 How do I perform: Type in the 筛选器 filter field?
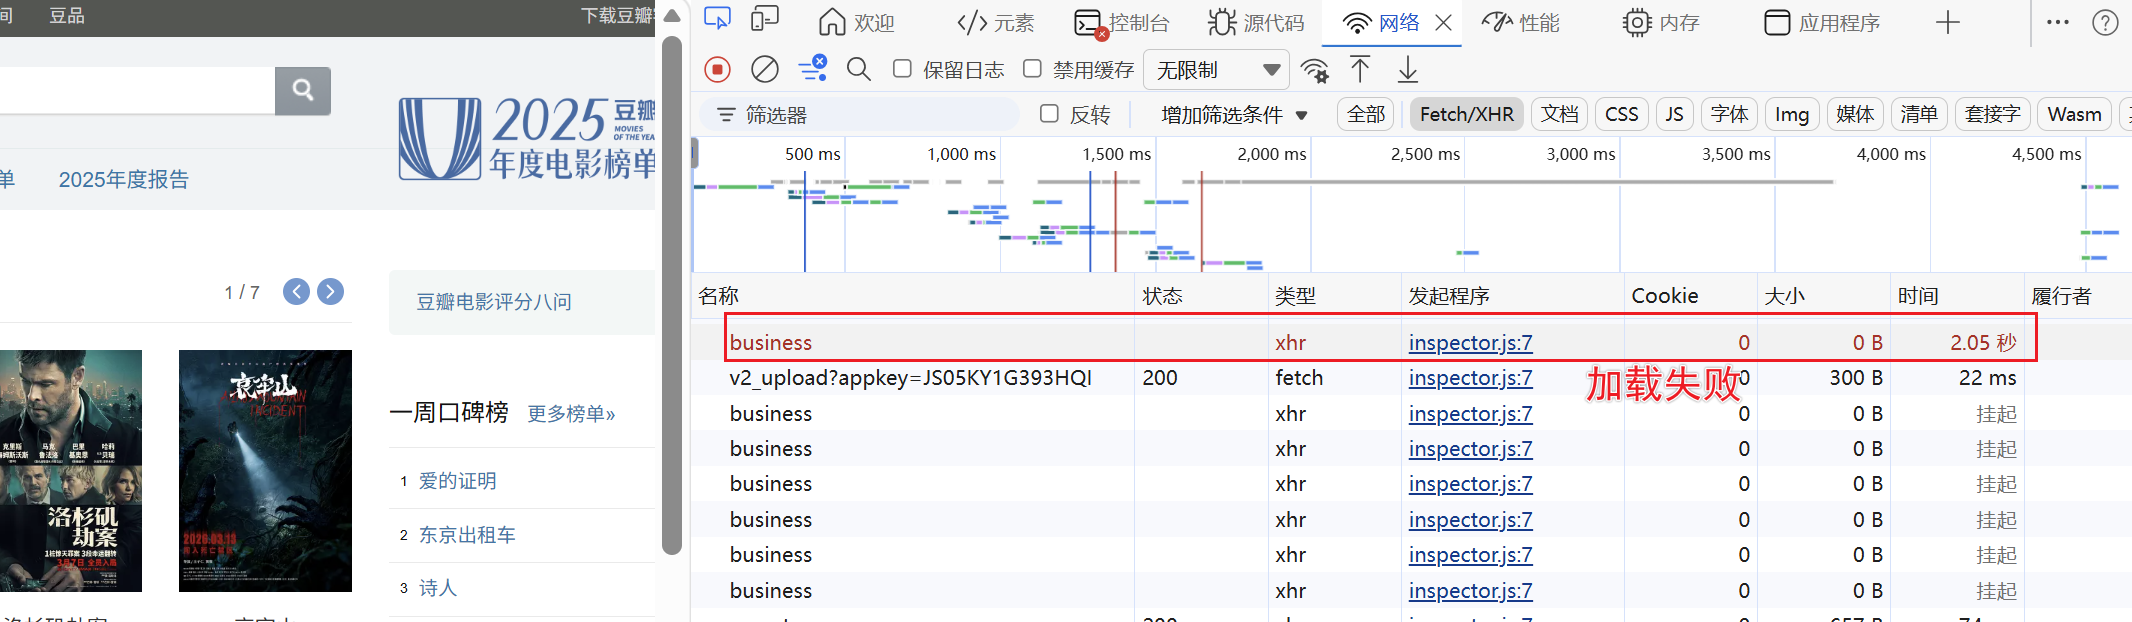(x=870, y=115)
